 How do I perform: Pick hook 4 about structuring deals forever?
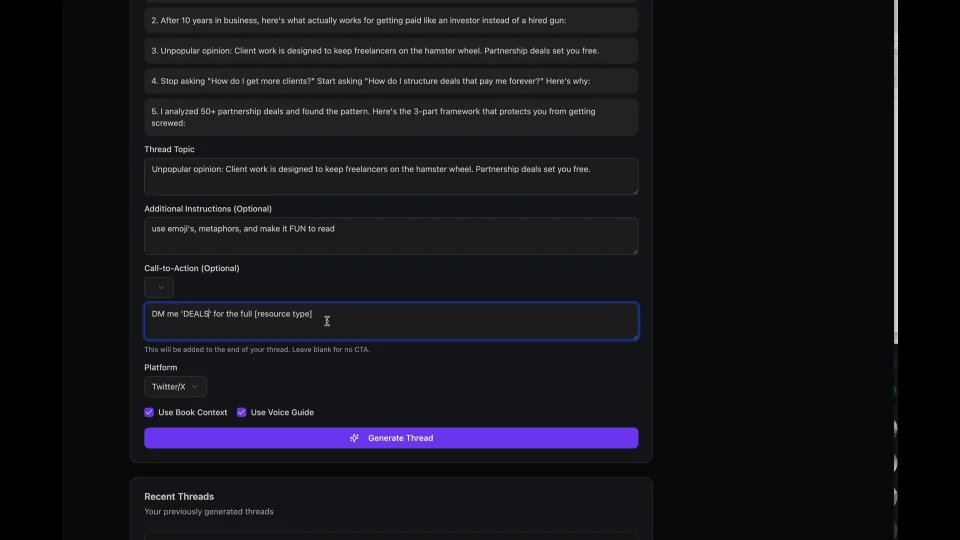(390, 80)
